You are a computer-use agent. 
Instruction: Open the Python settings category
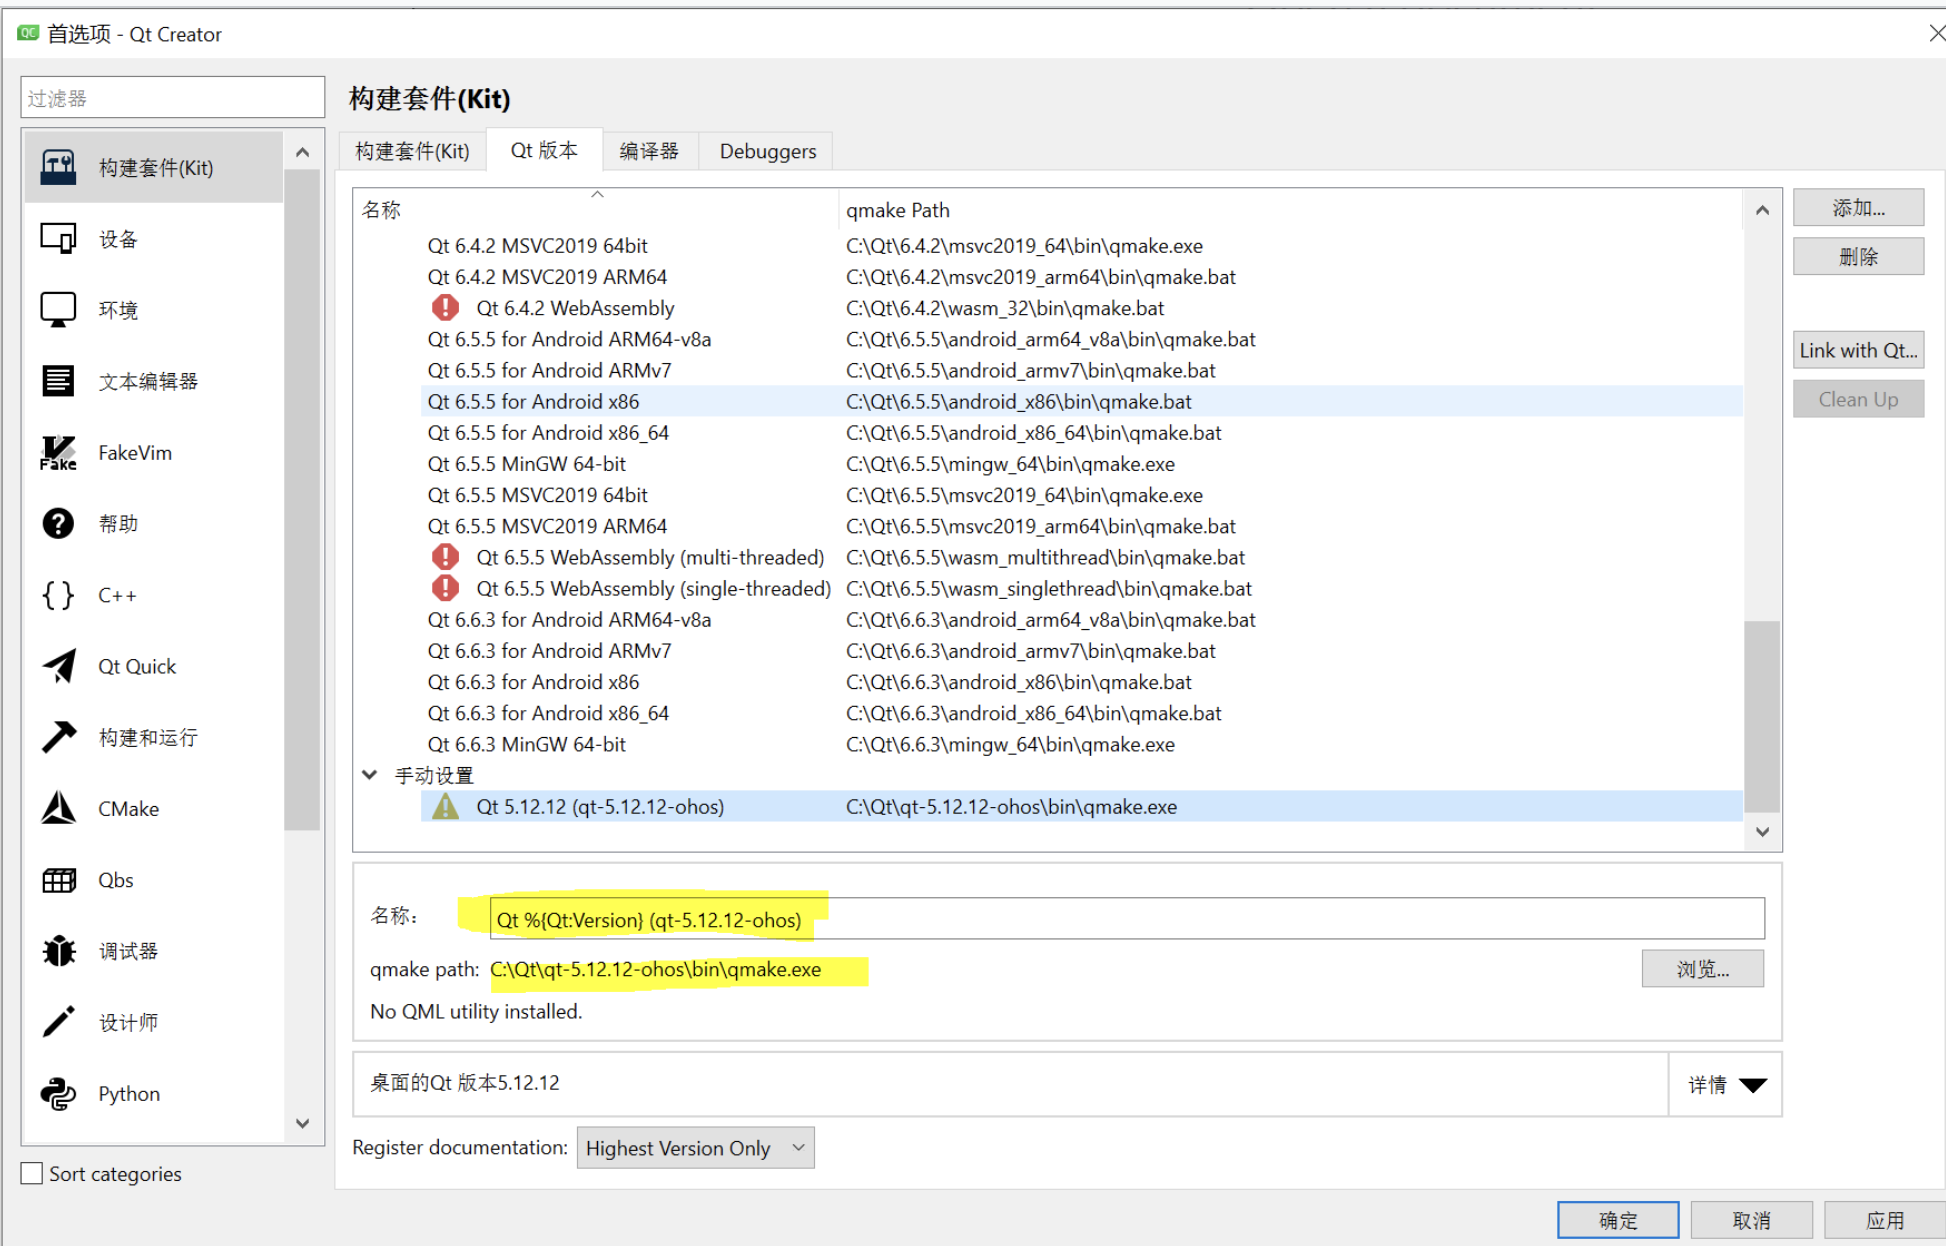tap(128, 1094)
